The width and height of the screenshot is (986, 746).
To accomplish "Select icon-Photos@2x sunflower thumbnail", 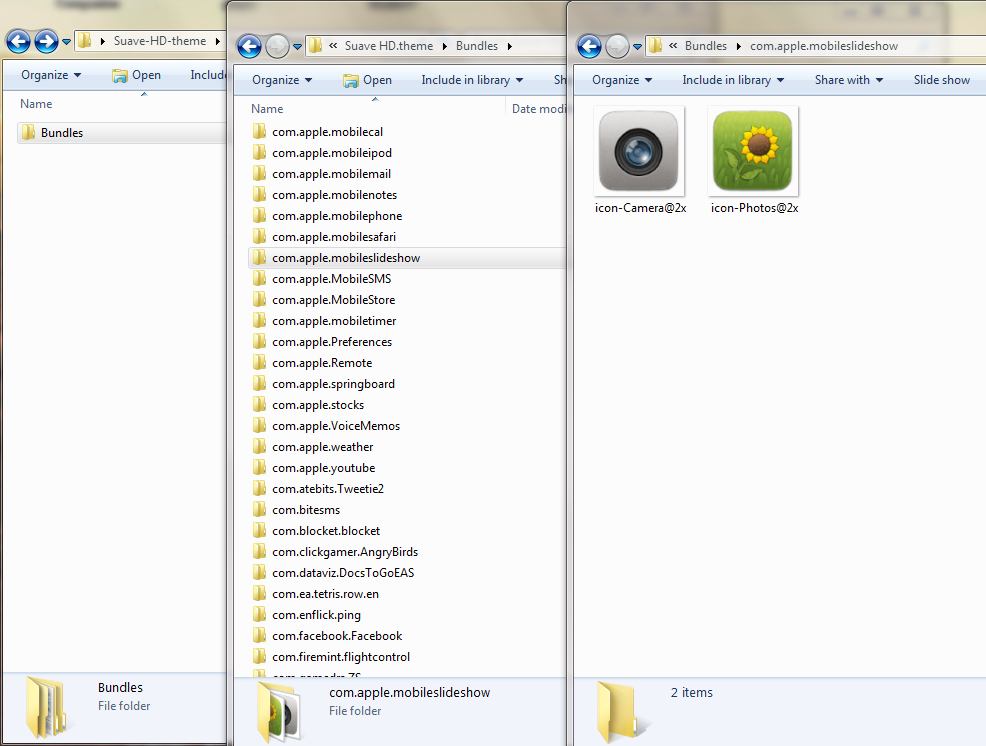I will 753,150.
